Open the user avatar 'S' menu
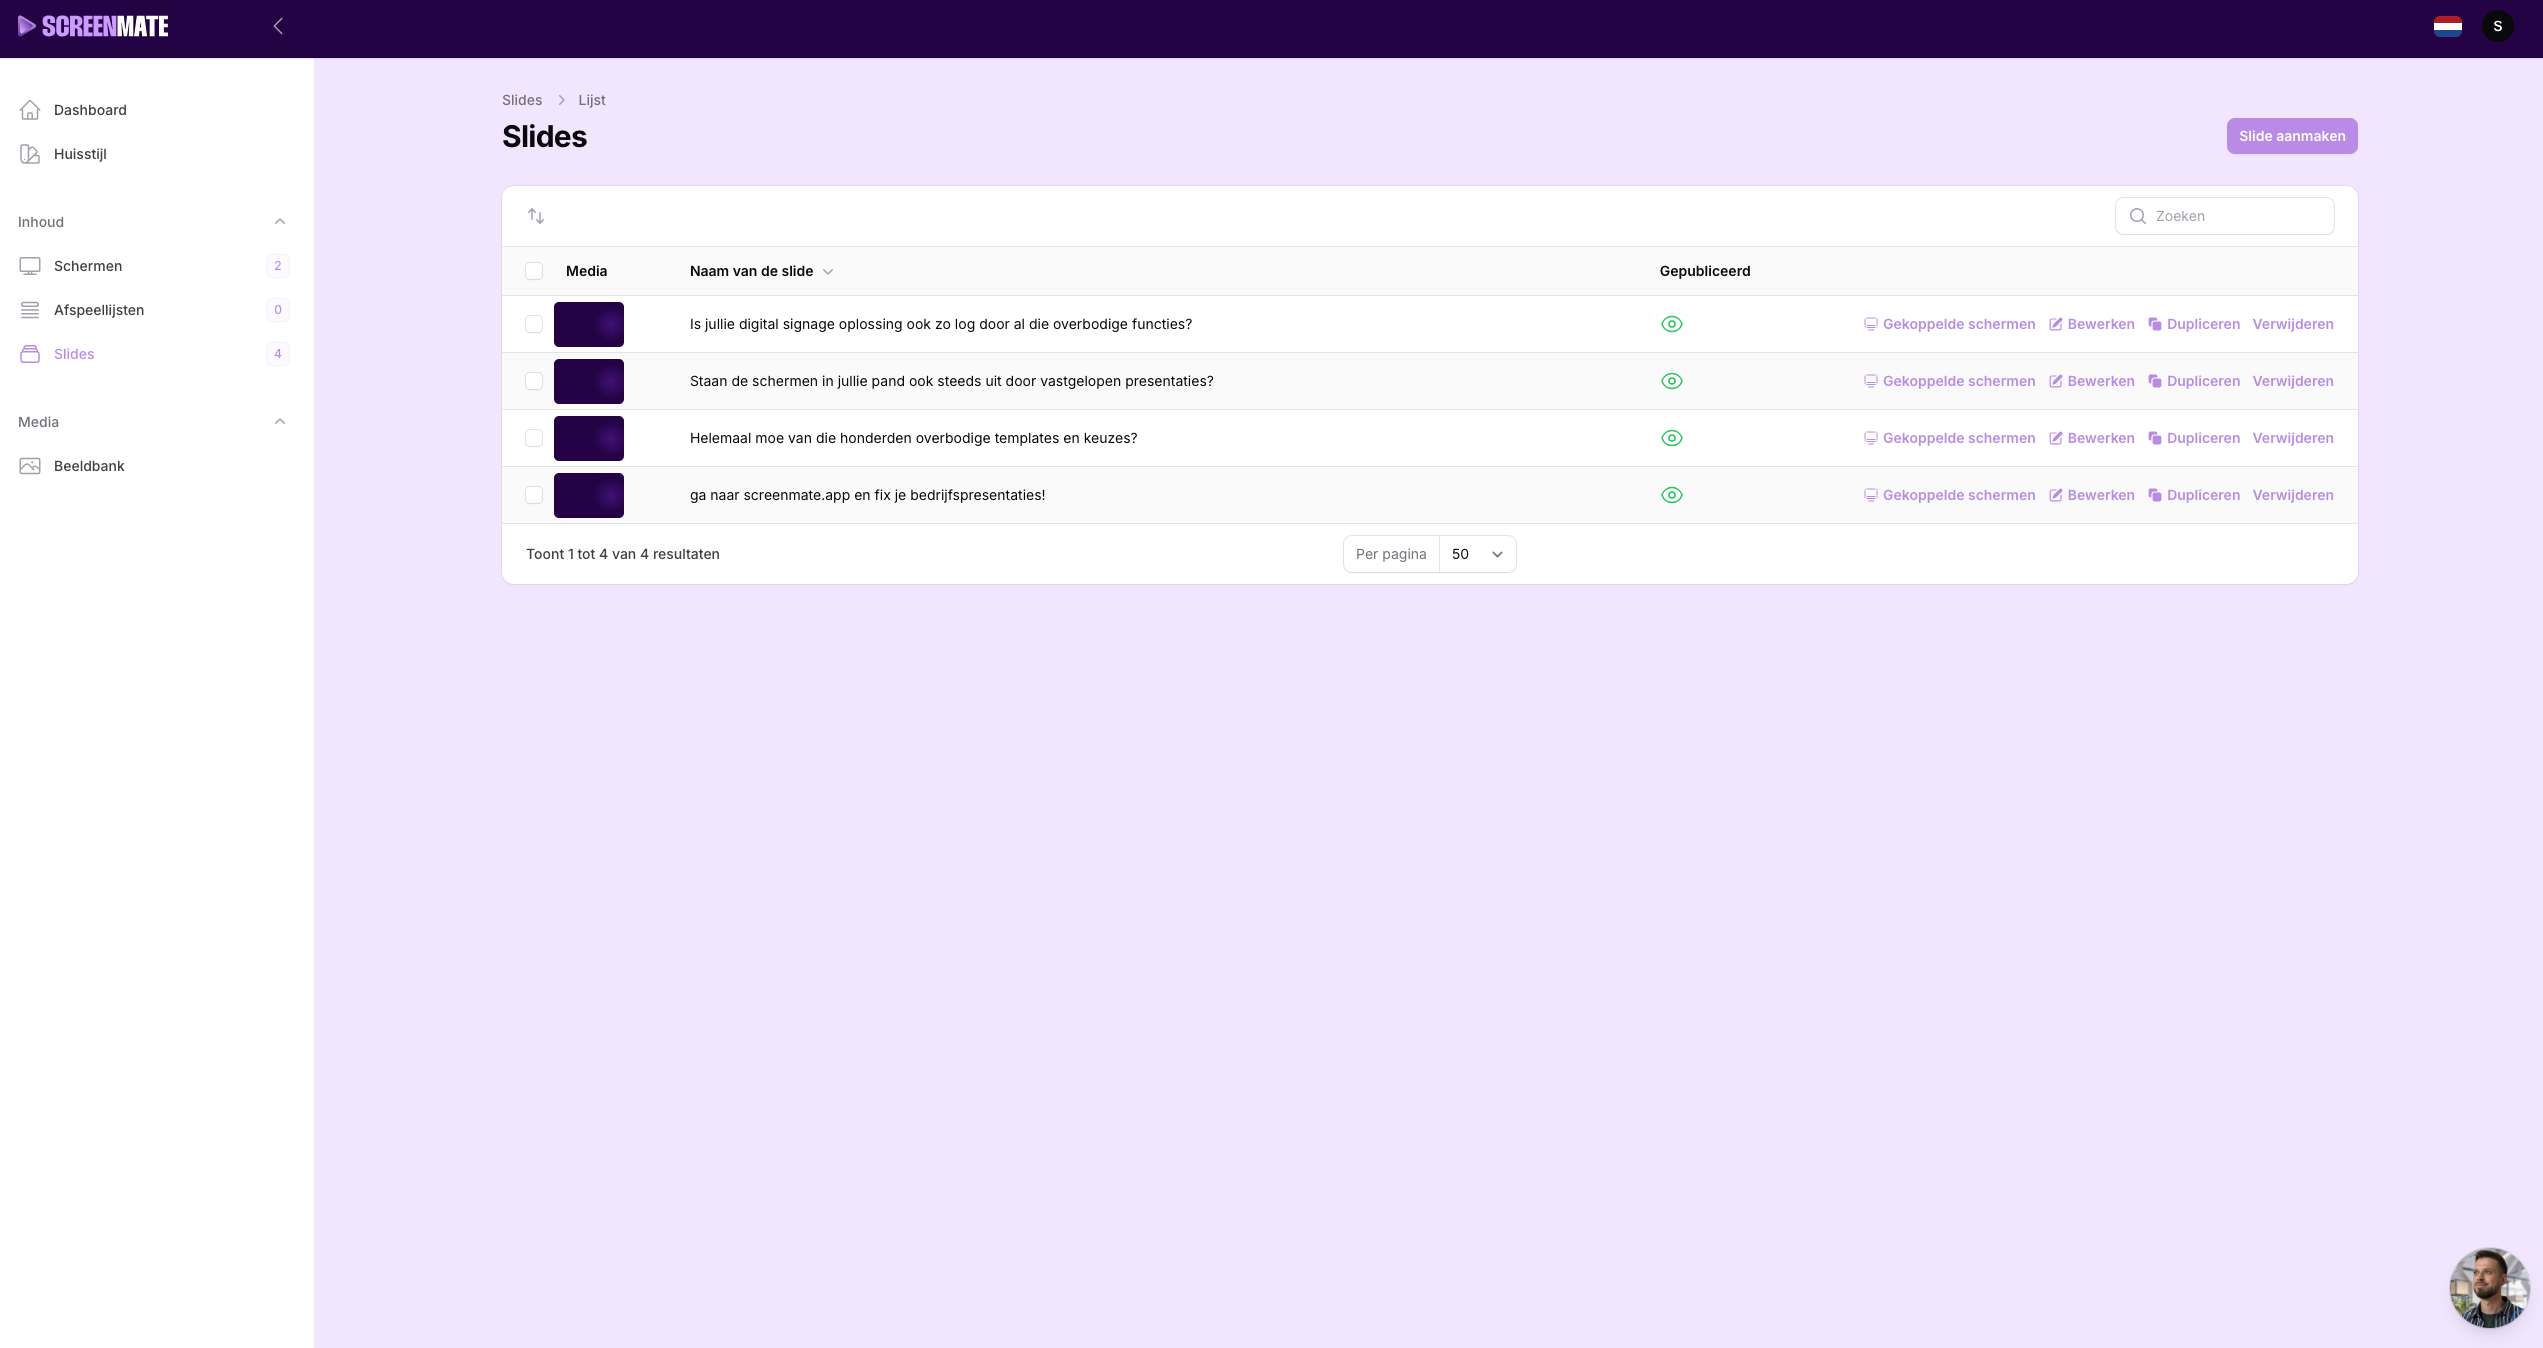 [x=2497, y=27]
